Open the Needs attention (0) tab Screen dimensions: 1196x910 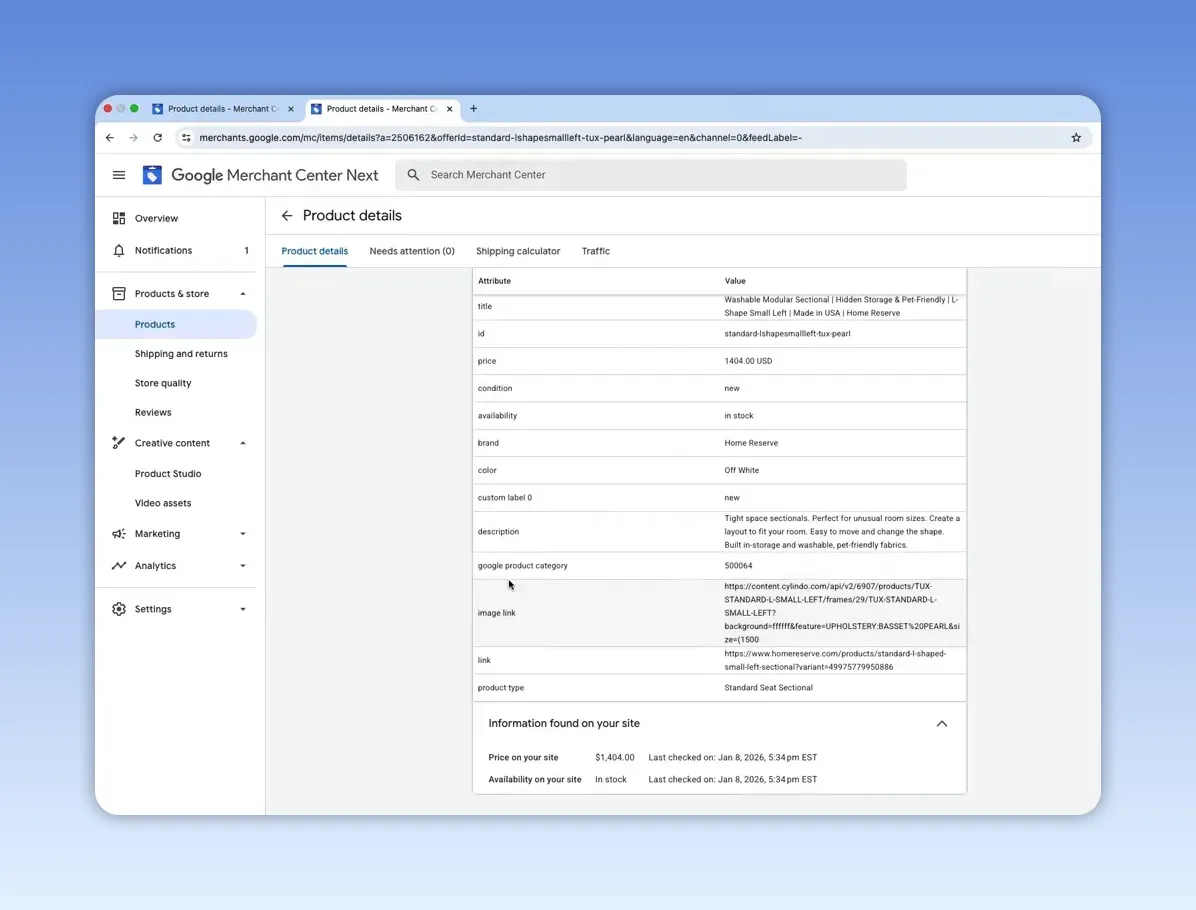[412, 251]
